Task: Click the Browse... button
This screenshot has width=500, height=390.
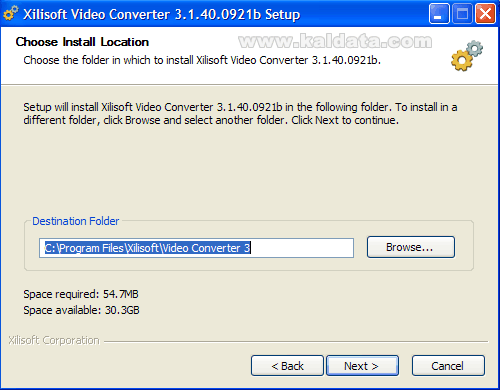Action: tap(411, 247)
